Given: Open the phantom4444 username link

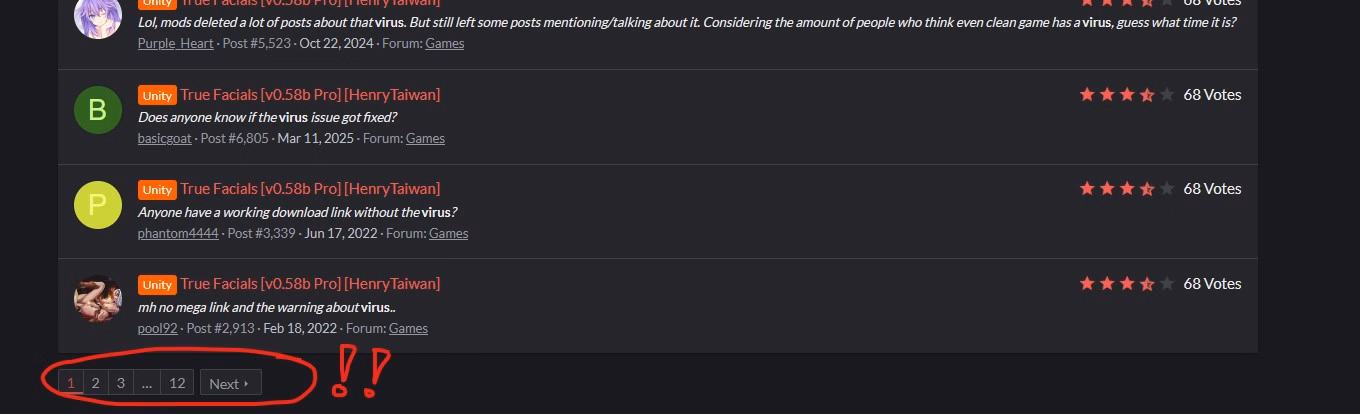Looking at the screenshot, I should click(177, 233).
